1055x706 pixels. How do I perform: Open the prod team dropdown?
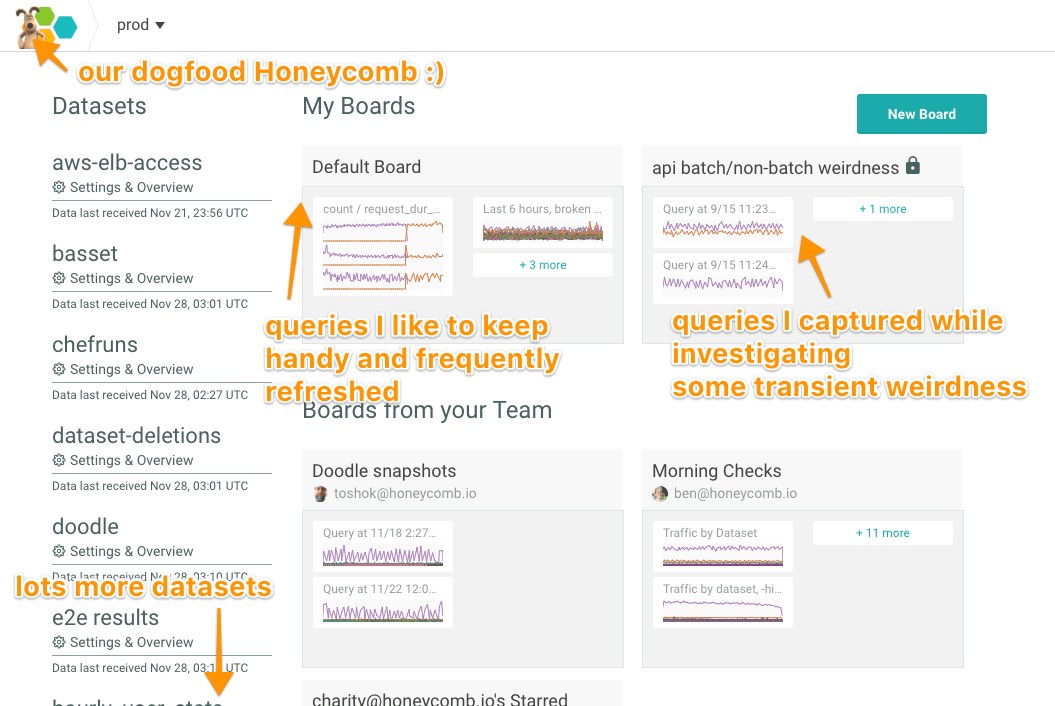141,25
